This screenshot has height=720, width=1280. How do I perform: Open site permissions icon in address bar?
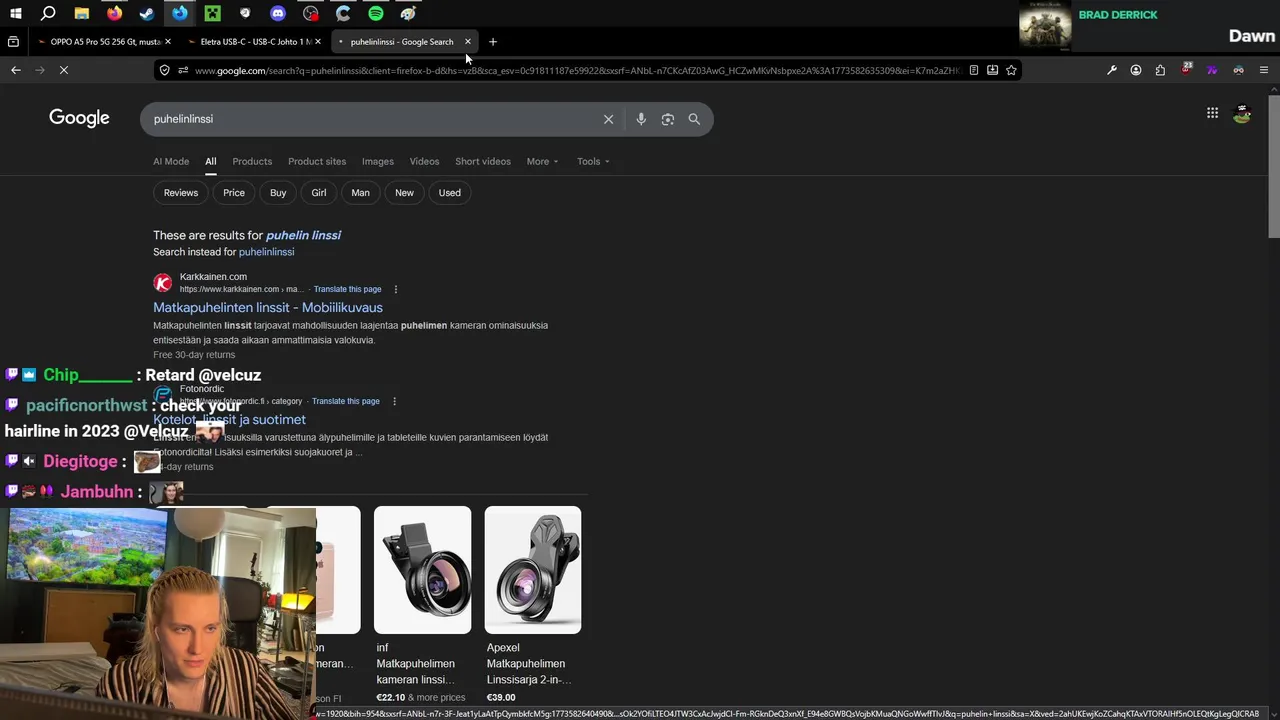click(x=183, y=70)
